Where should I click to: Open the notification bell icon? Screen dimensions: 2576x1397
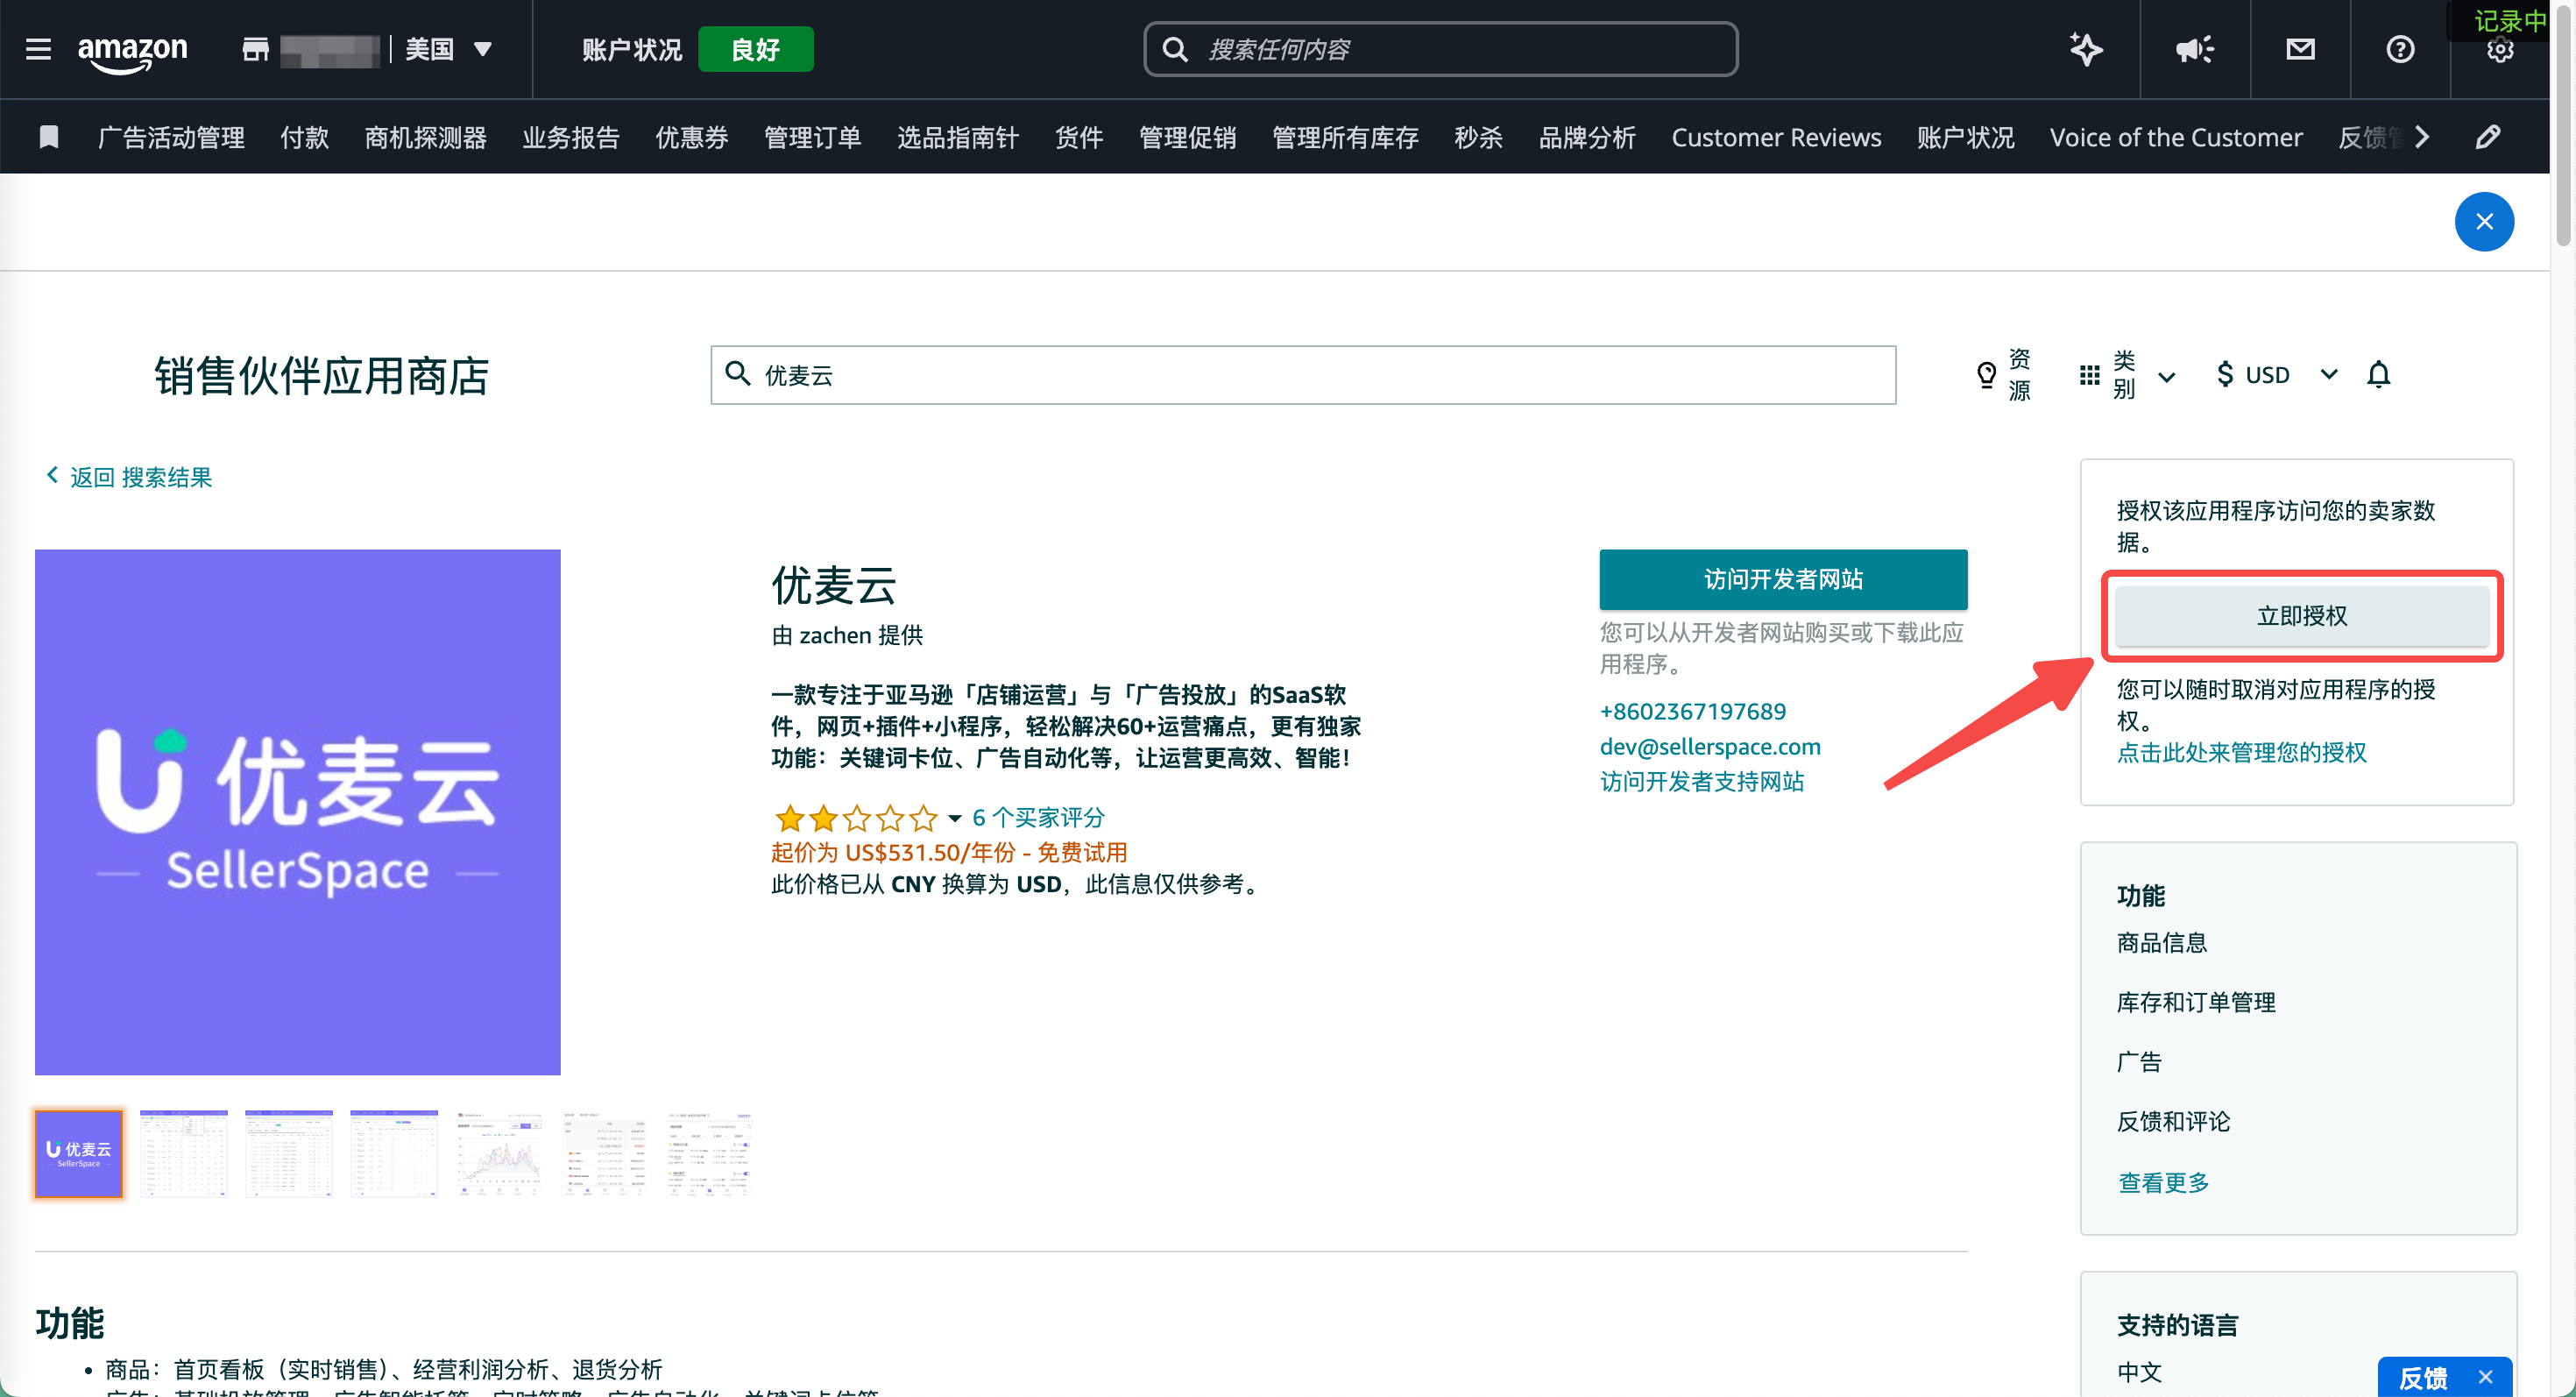[x=2378, y=374]
